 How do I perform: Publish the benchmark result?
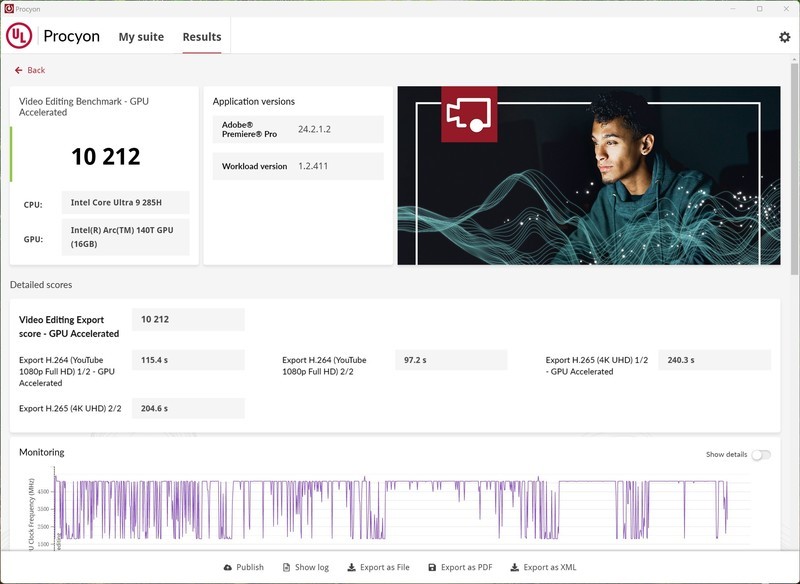click(x=243, y=567)
